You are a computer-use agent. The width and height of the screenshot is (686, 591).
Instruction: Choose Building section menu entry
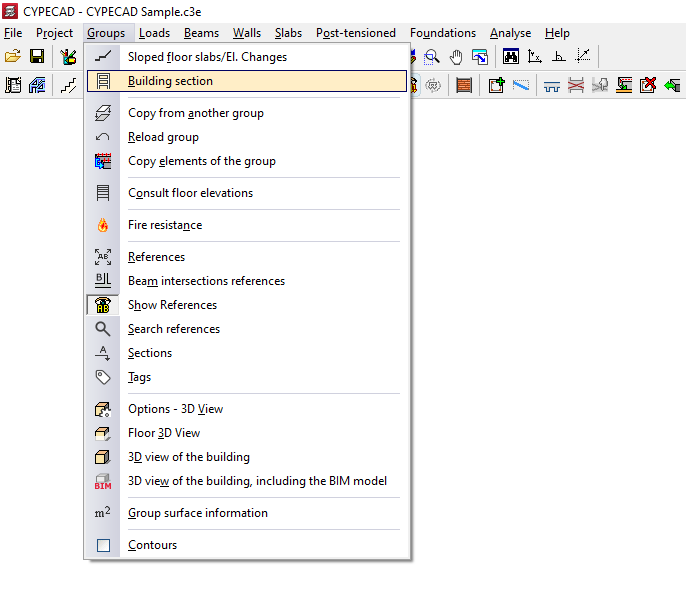point(247,81)
